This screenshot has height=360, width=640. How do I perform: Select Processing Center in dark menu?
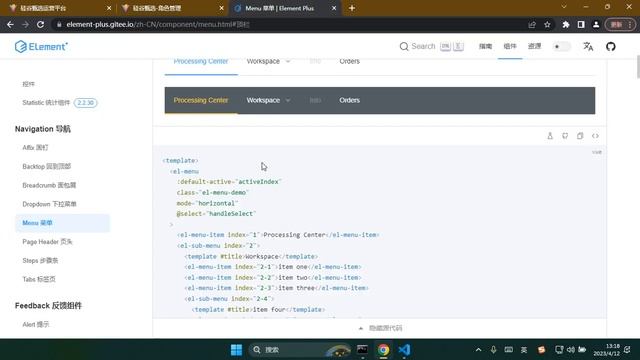[x=201, y=100]
